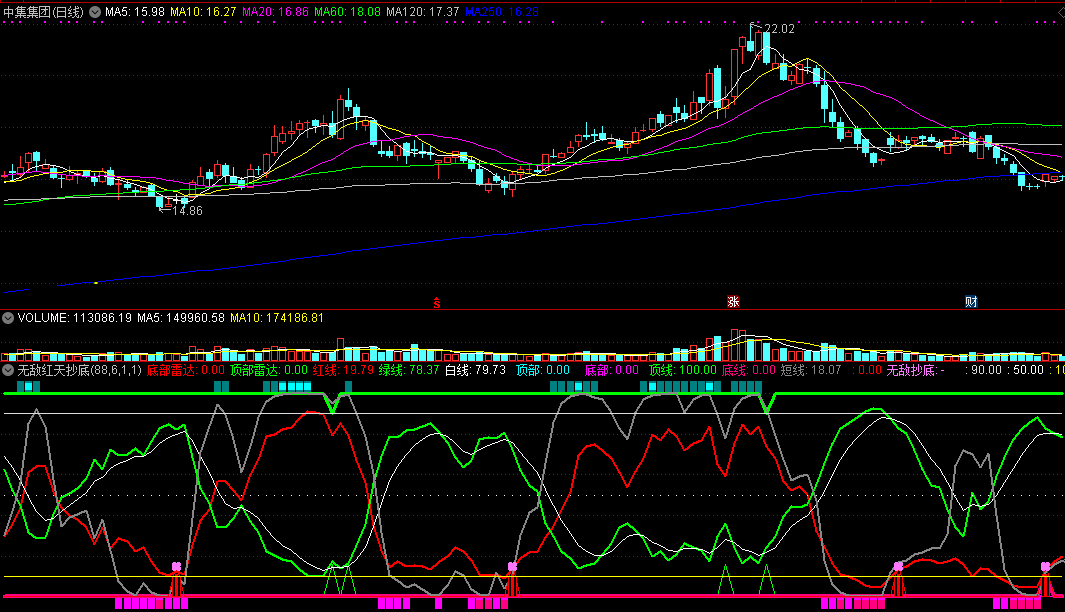Click the 22.02 high price label
This screenshot has width=1065, height=612.
point(779,29)
